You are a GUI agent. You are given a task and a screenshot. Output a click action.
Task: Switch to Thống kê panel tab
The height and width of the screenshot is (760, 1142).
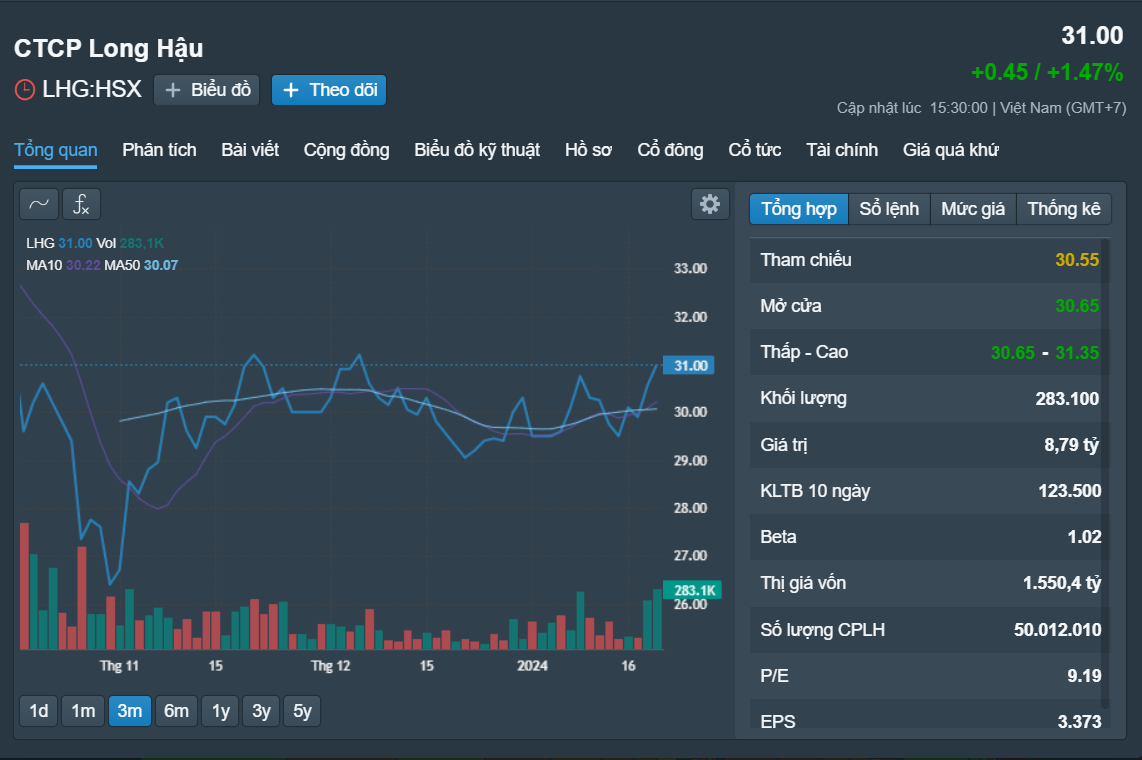[x=1064, y=209]
